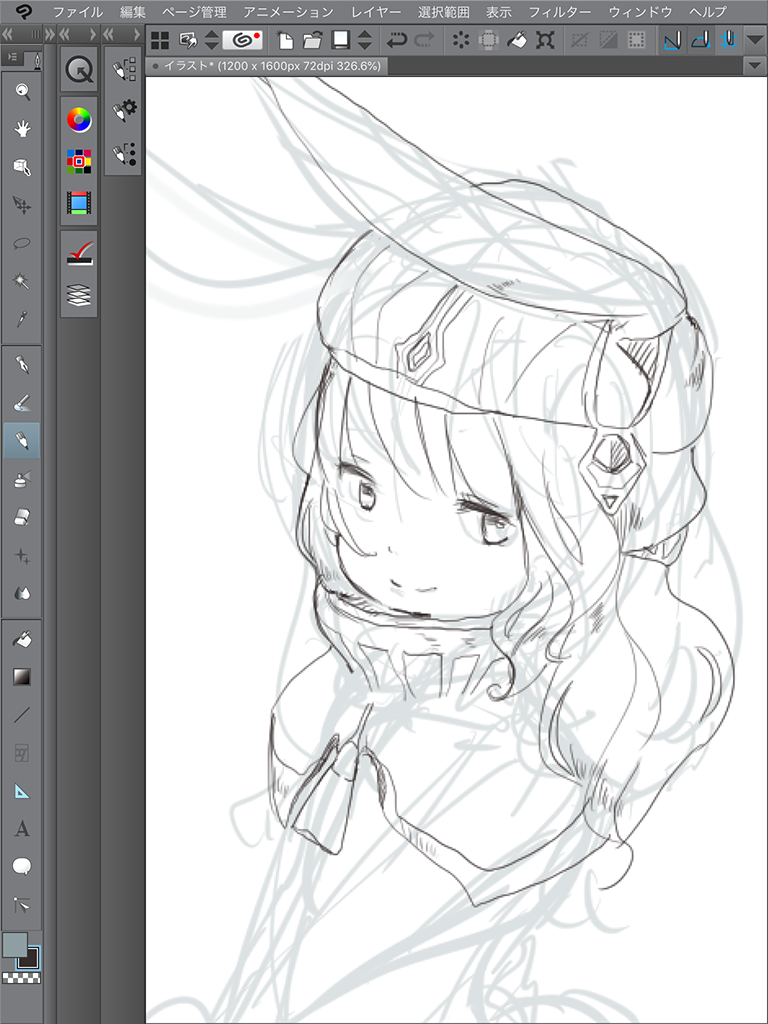Image resolution: width=768 pixels, height=1024 pixels.
Task: Toggle snap to special ruler
Action: [701, 40]
